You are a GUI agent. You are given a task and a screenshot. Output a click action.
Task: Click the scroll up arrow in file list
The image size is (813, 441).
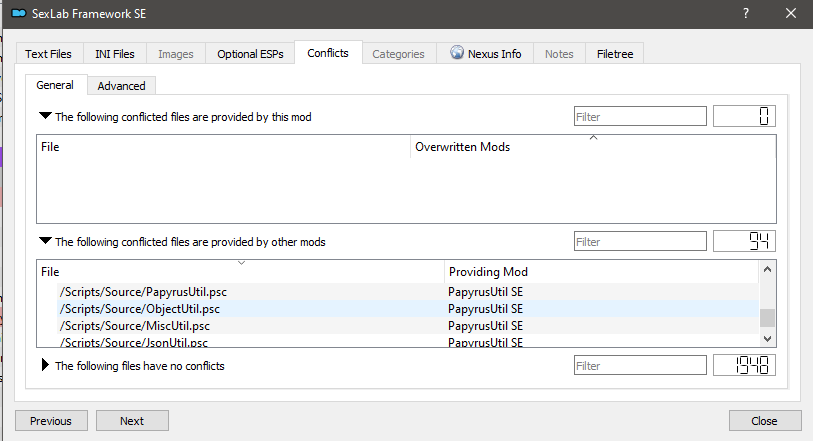coord(767,269)
